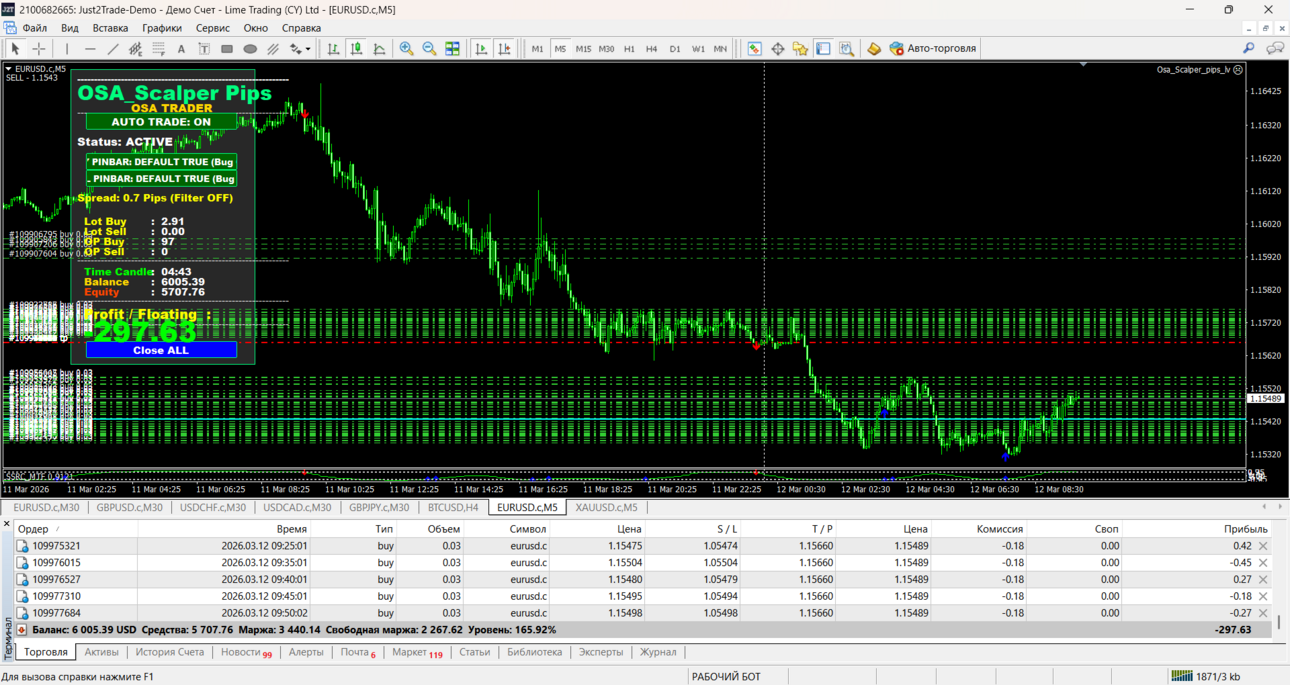Select the Text label tool
This screenshot has height=685, width=1290.
point(204,48)
